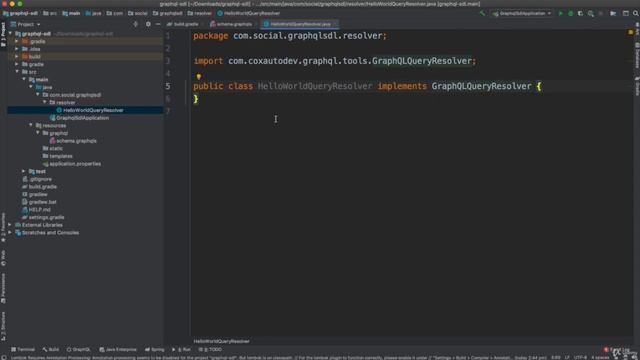Select HelloWorldQueryResolver.java editor tab
The width and height of the screenshot is (640, 360).
point(299,24)
